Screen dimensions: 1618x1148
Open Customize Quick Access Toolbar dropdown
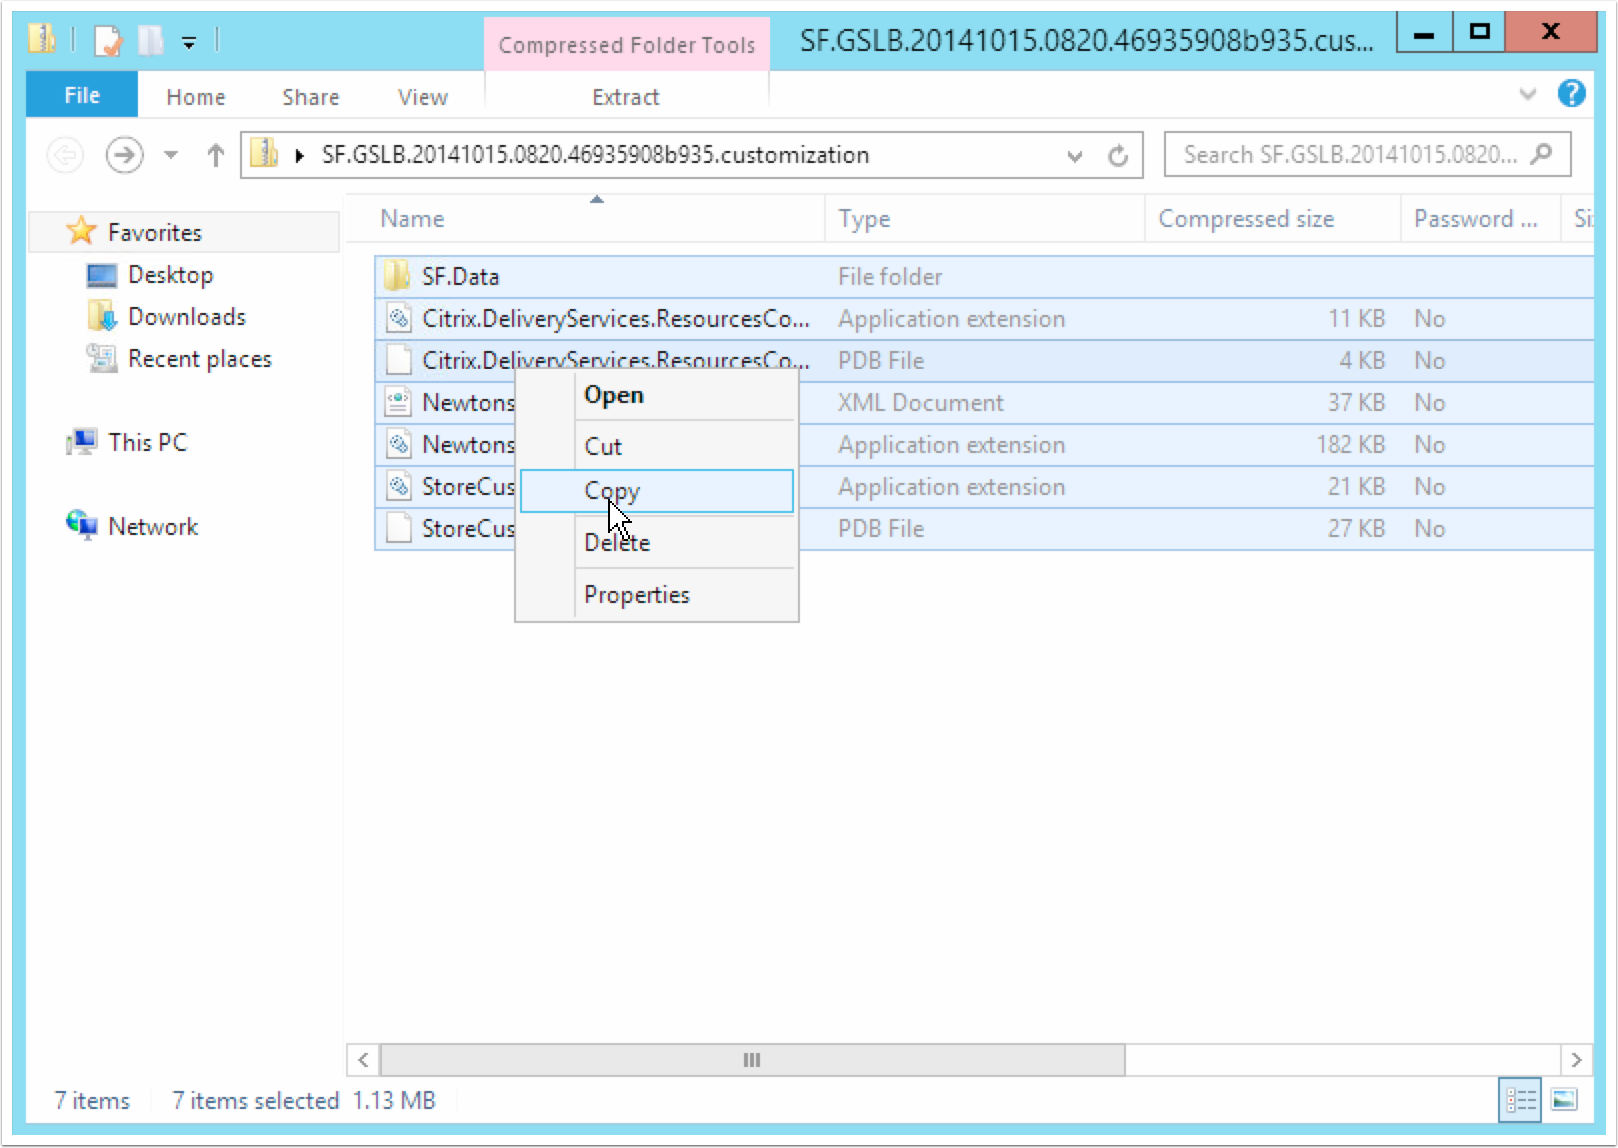tap(189, 42)
